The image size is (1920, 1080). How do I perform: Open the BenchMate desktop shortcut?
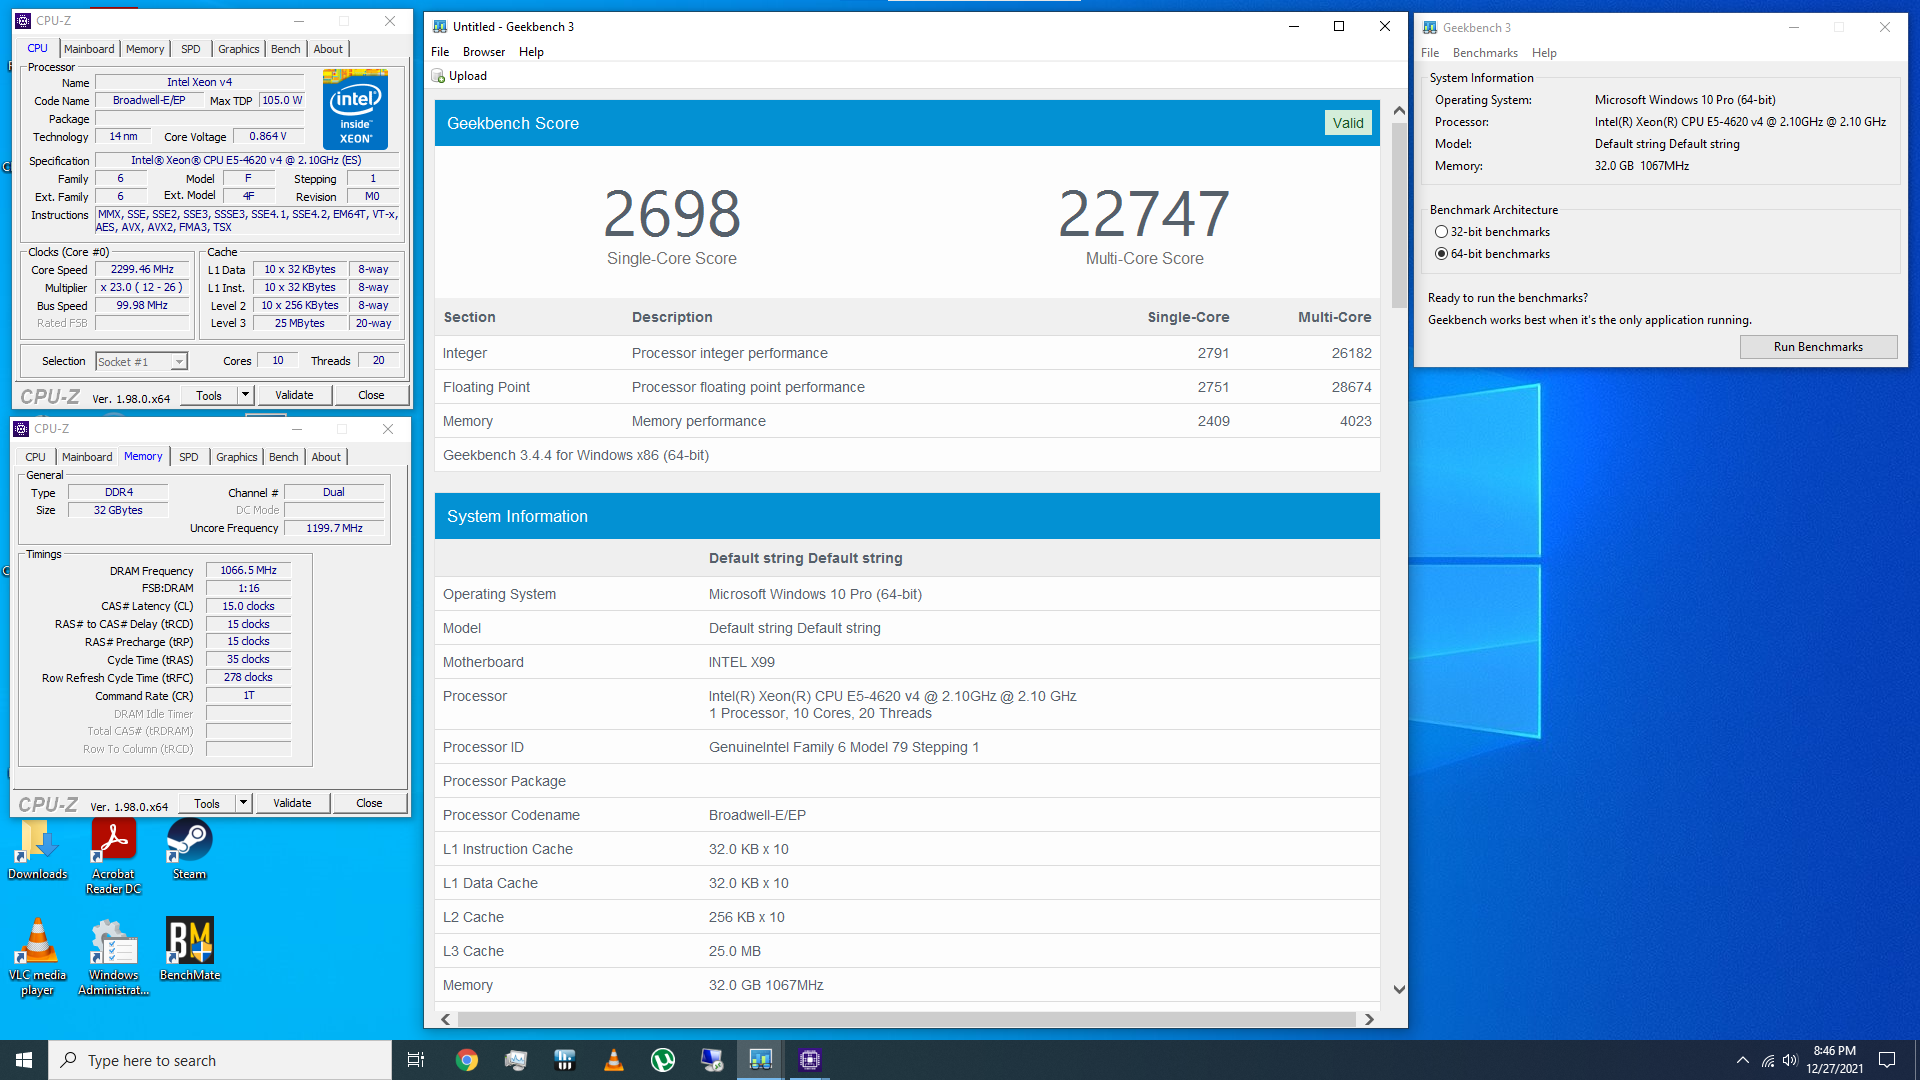click(189, 950)
